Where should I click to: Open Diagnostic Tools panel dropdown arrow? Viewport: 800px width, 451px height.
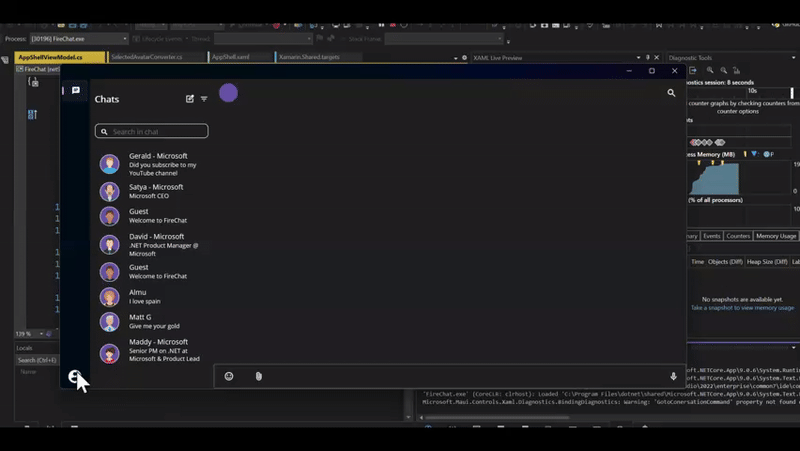pos(793,58)
